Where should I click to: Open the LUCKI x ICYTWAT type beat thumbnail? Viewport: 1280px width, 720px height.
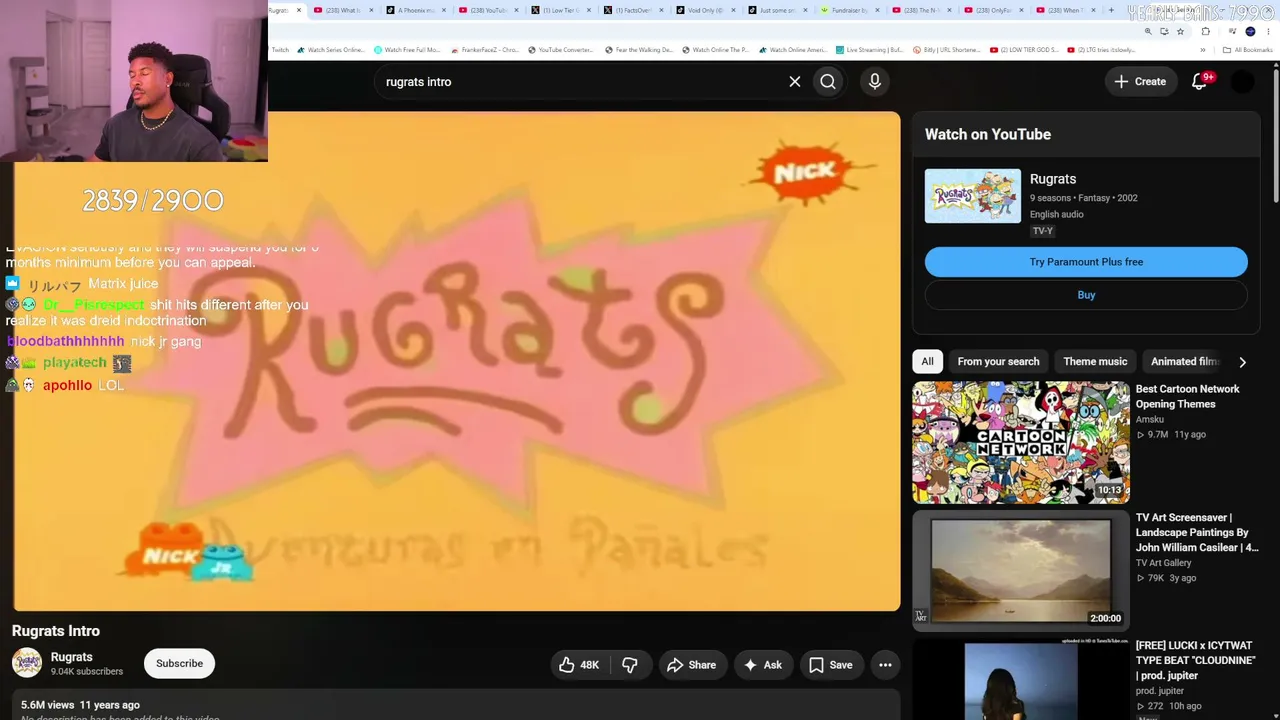pyautogui.click(x=1021, y=679)
